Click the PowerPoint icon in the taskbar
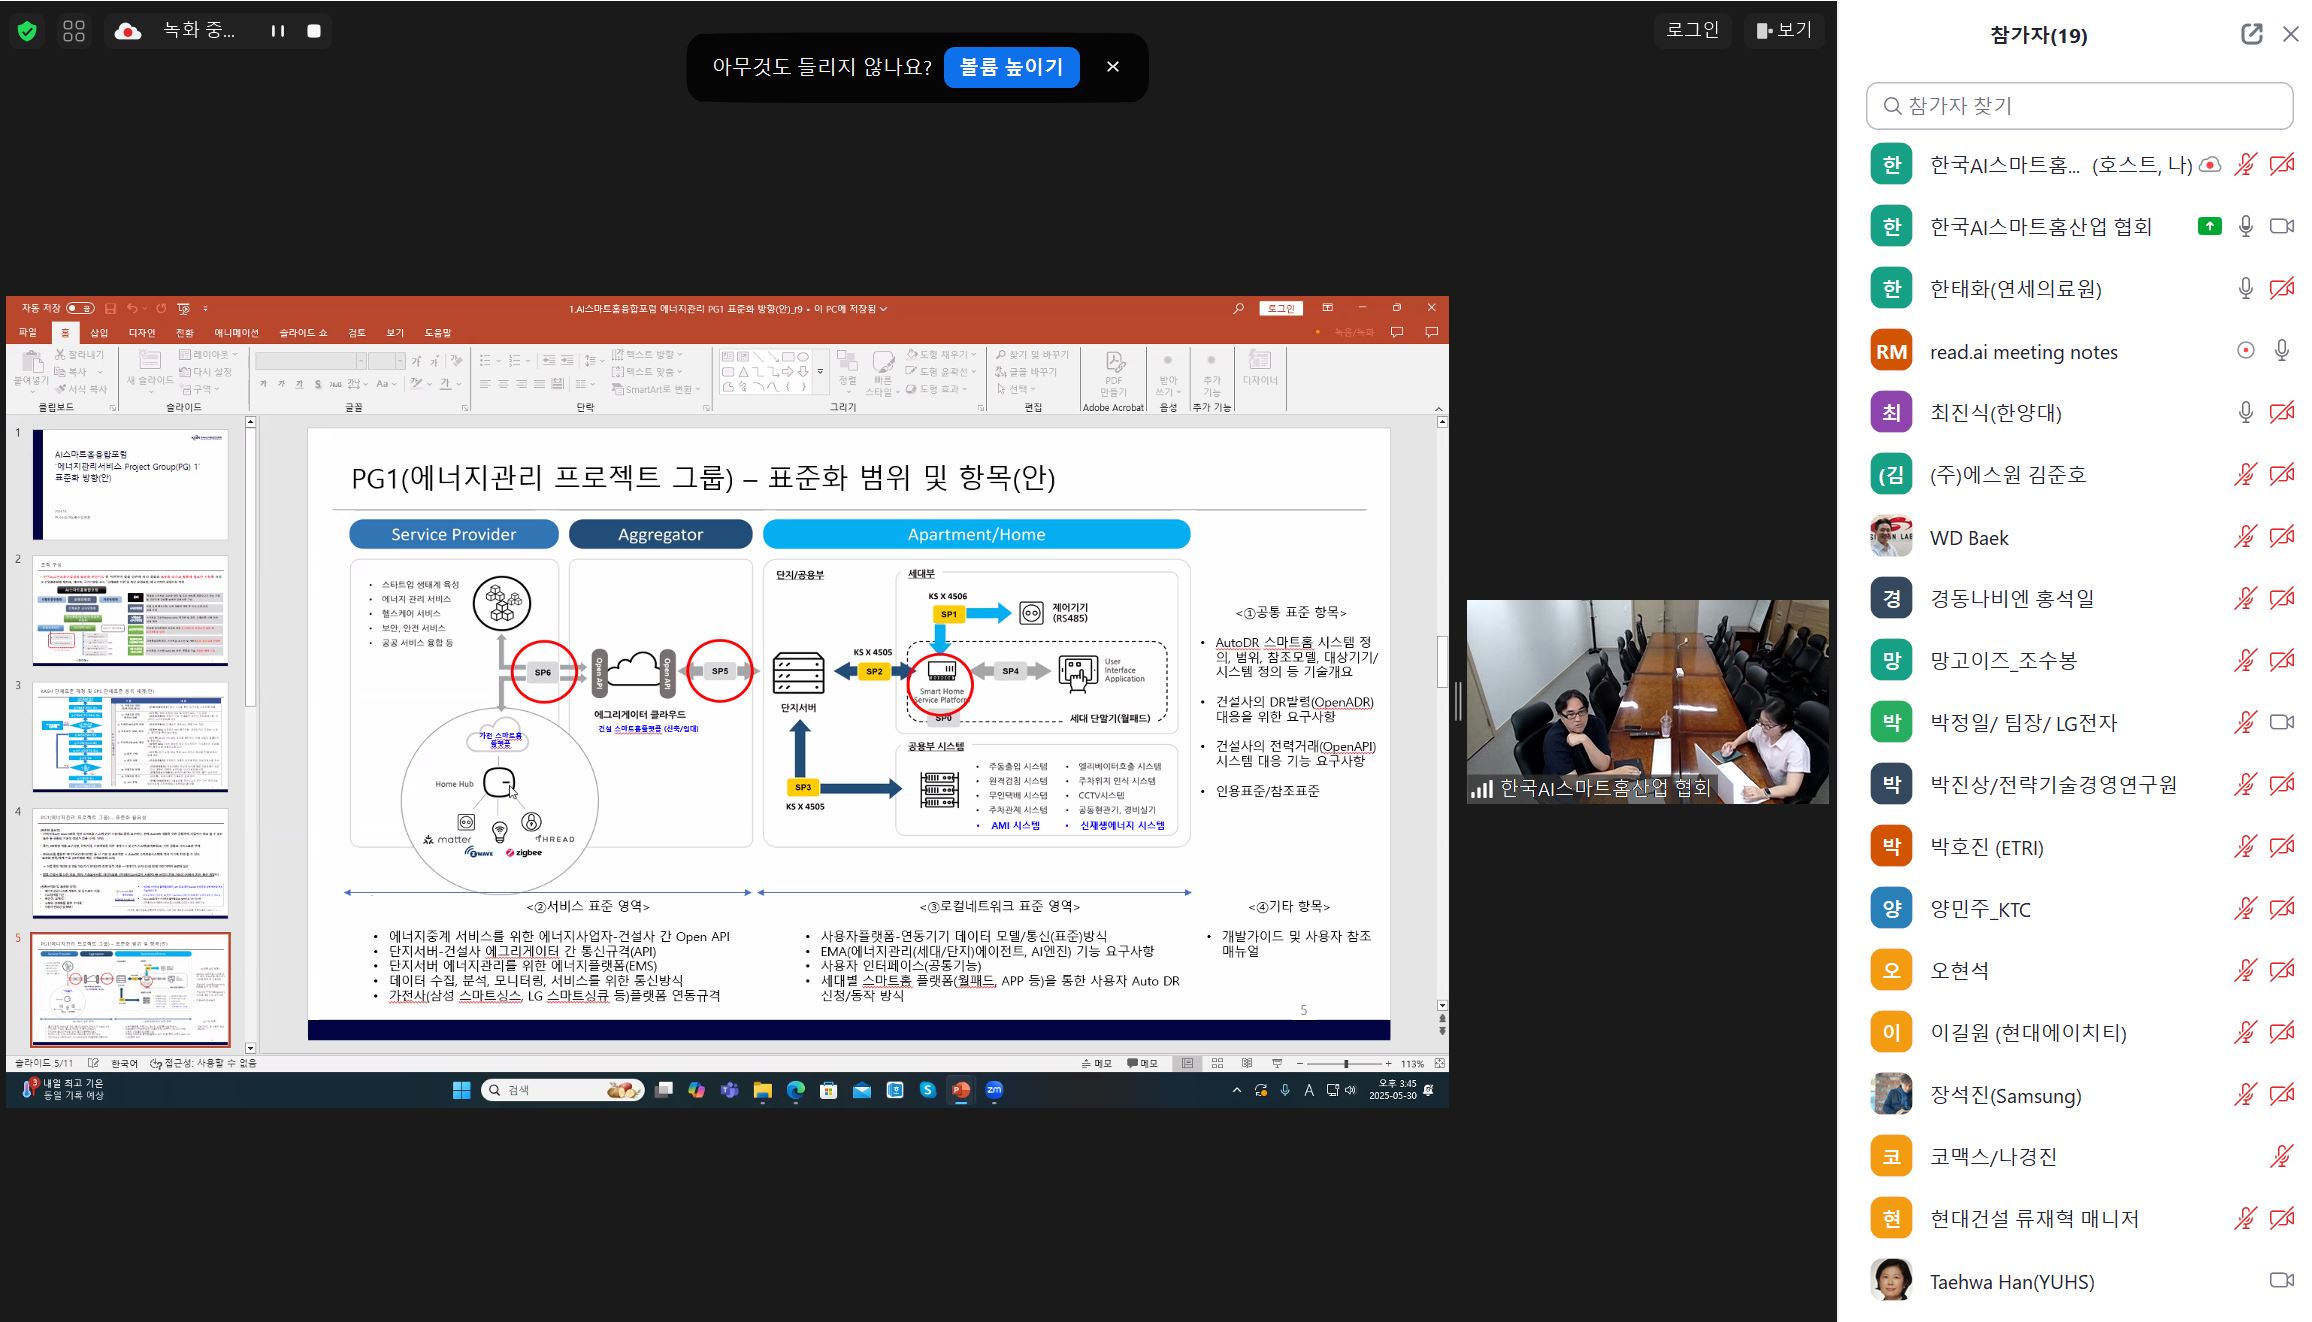This screenshot has width=2312, height=1322. [960, 1090]
